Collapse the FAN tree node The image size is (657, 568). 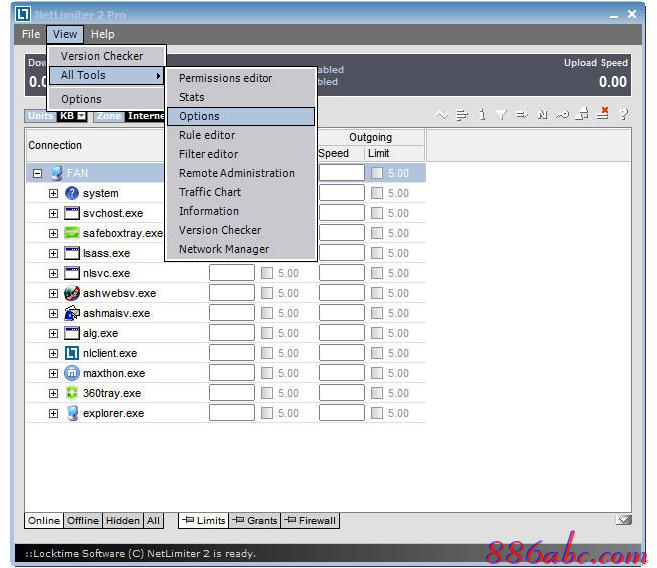pyautogui.click(x=37, y=173)
